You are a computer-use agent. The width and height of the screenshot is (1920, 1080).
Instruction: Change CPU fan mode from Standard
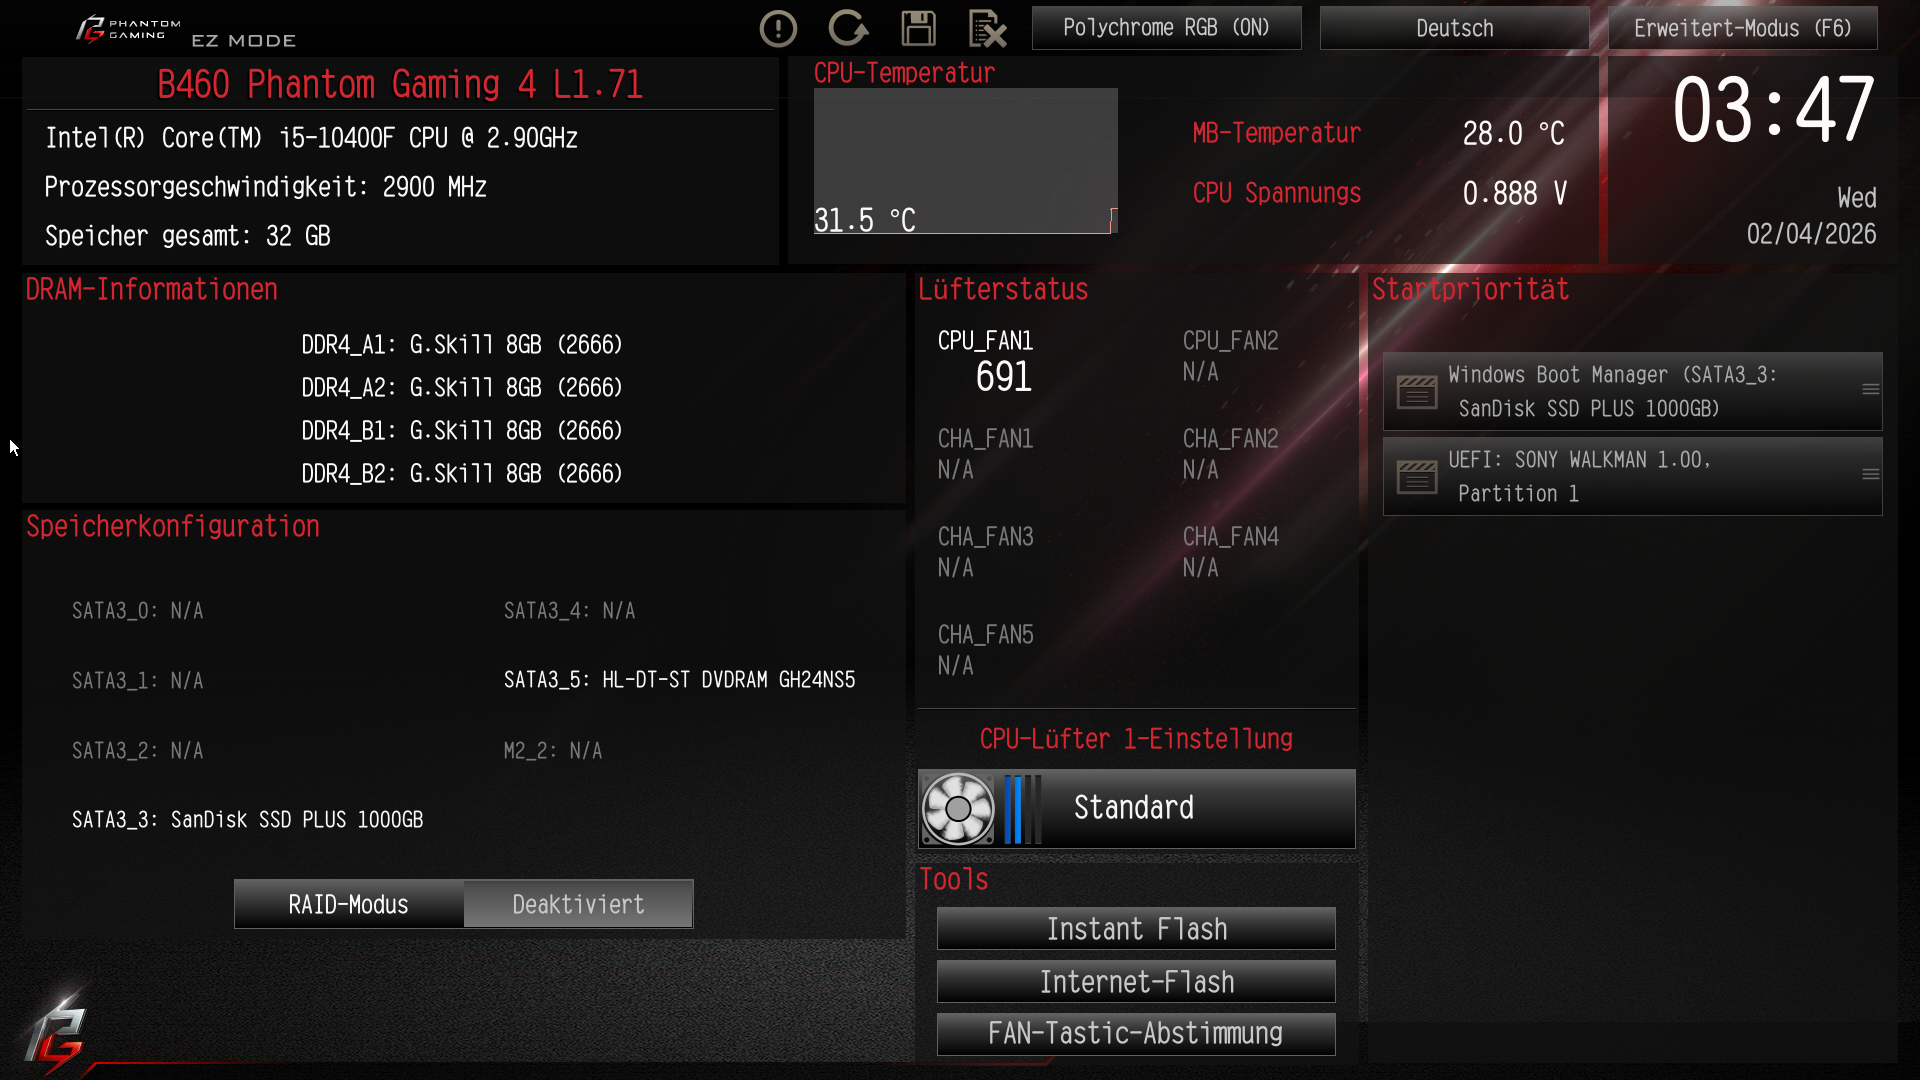1136,808
